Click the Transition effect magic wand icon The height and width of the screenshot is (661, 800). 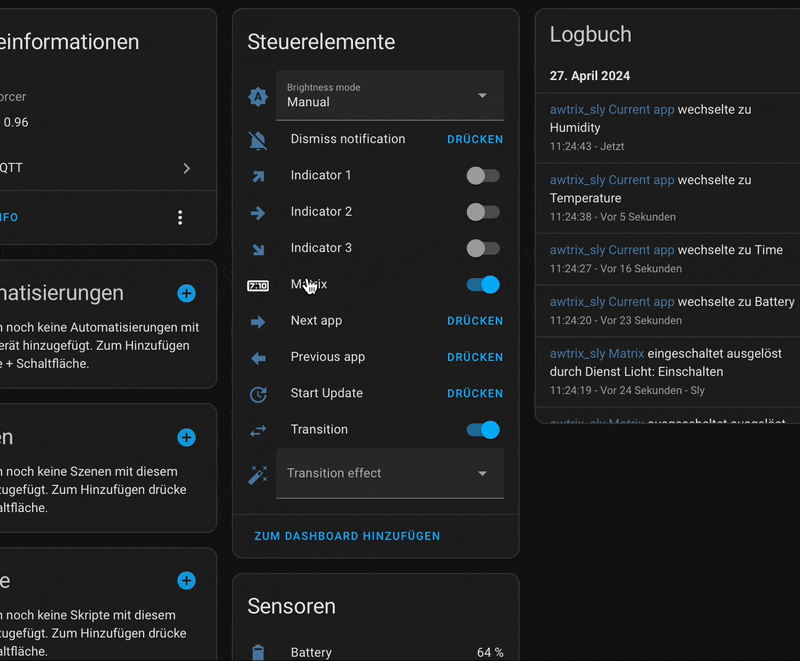[258, 472]
